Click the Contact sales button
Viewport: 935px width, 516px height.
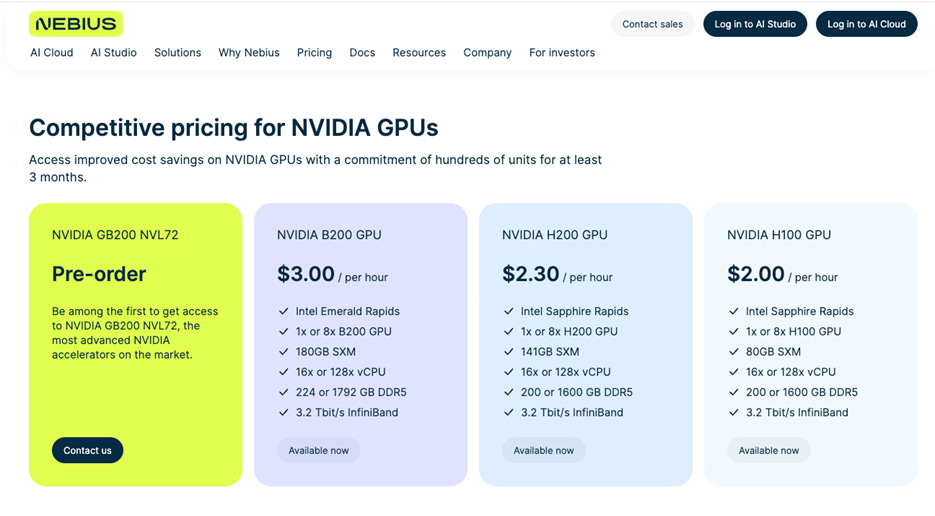[652, 24]
